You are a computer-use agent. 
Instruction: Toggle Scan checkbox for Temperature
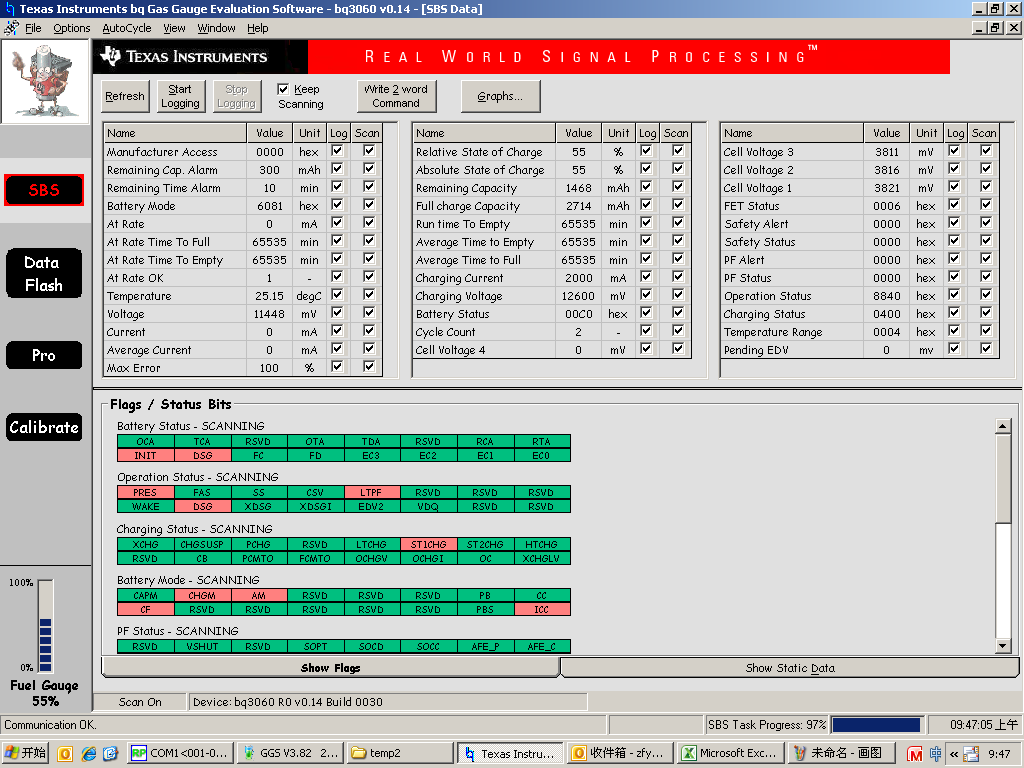pyautogui.click(x=369, y=295)
